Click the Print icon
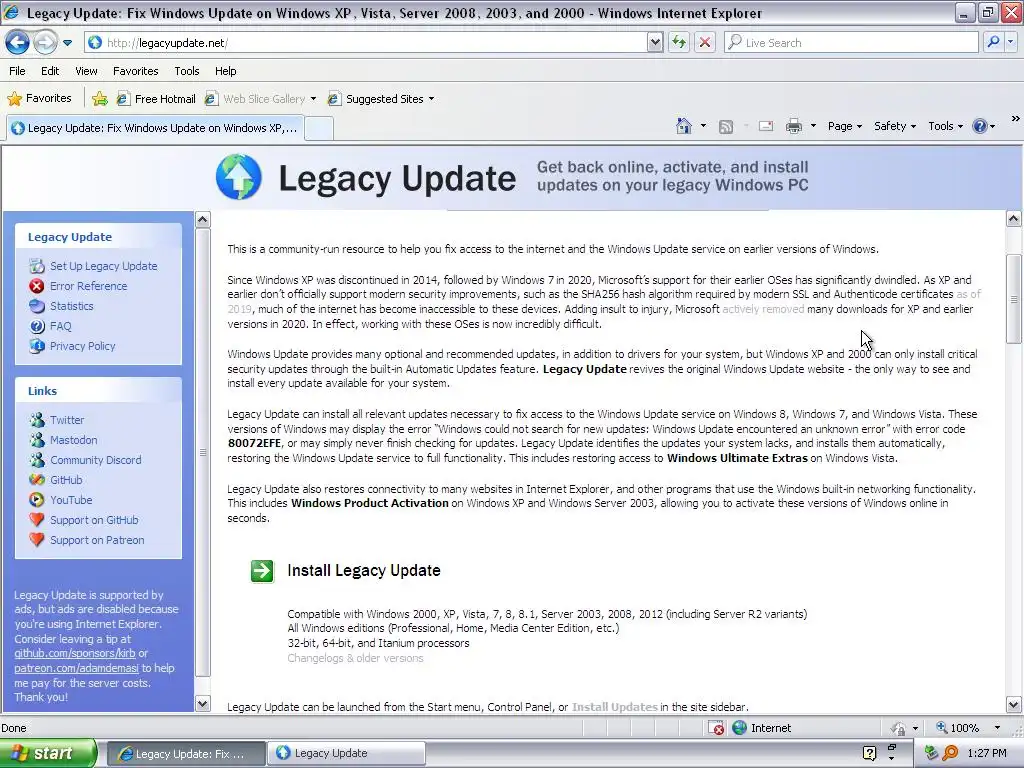This screenshot has height=768, width=1024. pyautogui.click(x=793, y=126)
